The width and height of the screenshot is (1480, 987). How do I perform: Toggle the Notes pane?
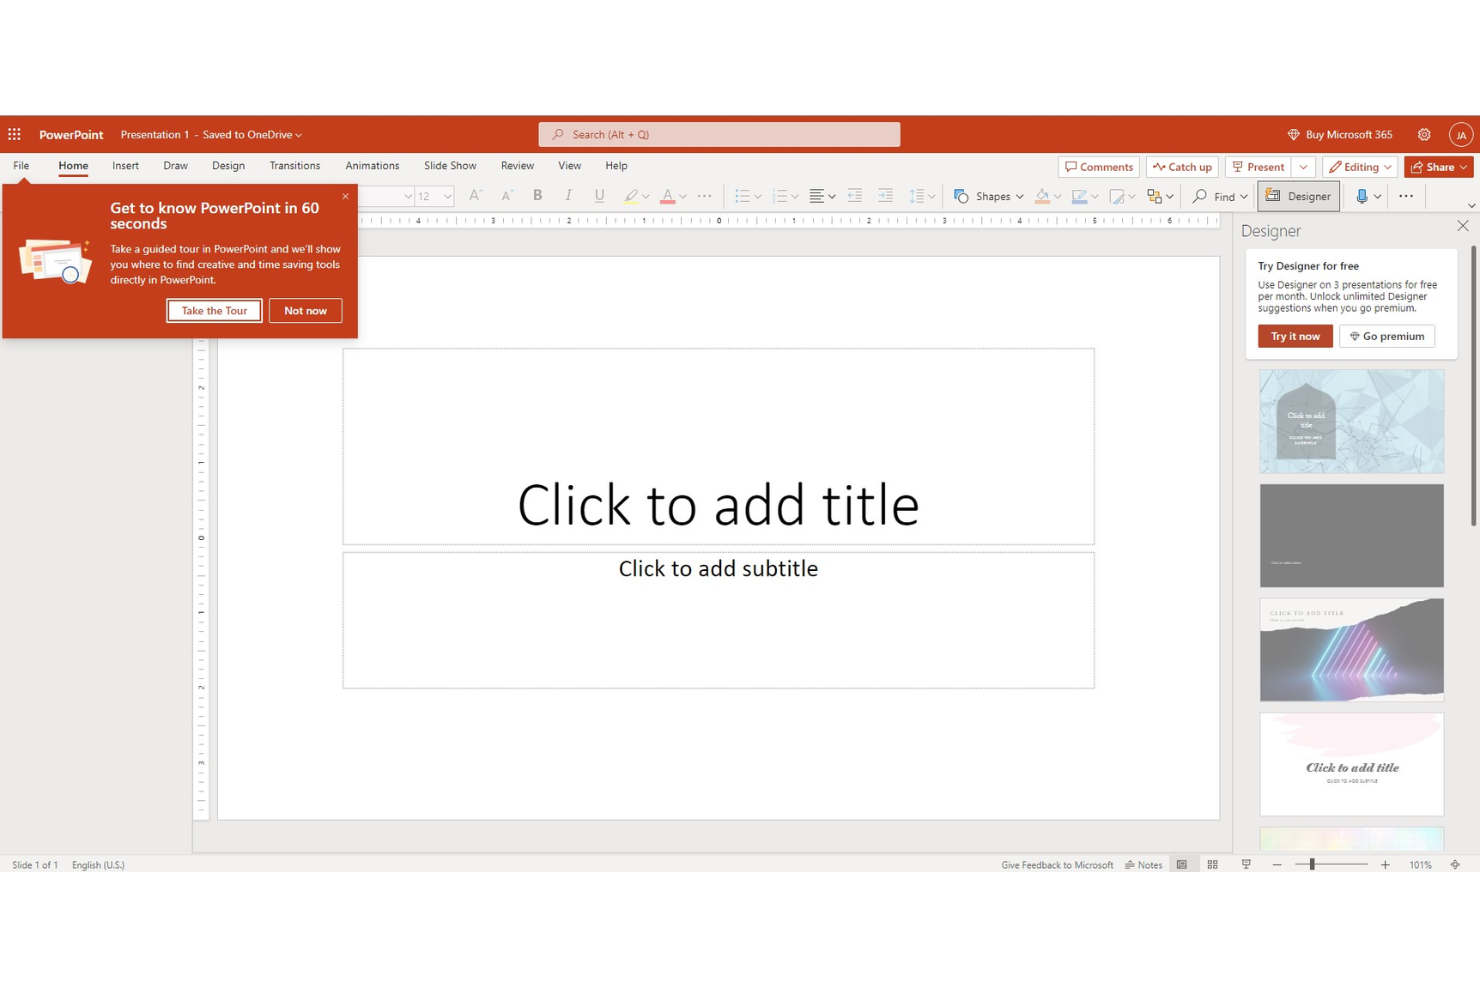pos(1144,864)
